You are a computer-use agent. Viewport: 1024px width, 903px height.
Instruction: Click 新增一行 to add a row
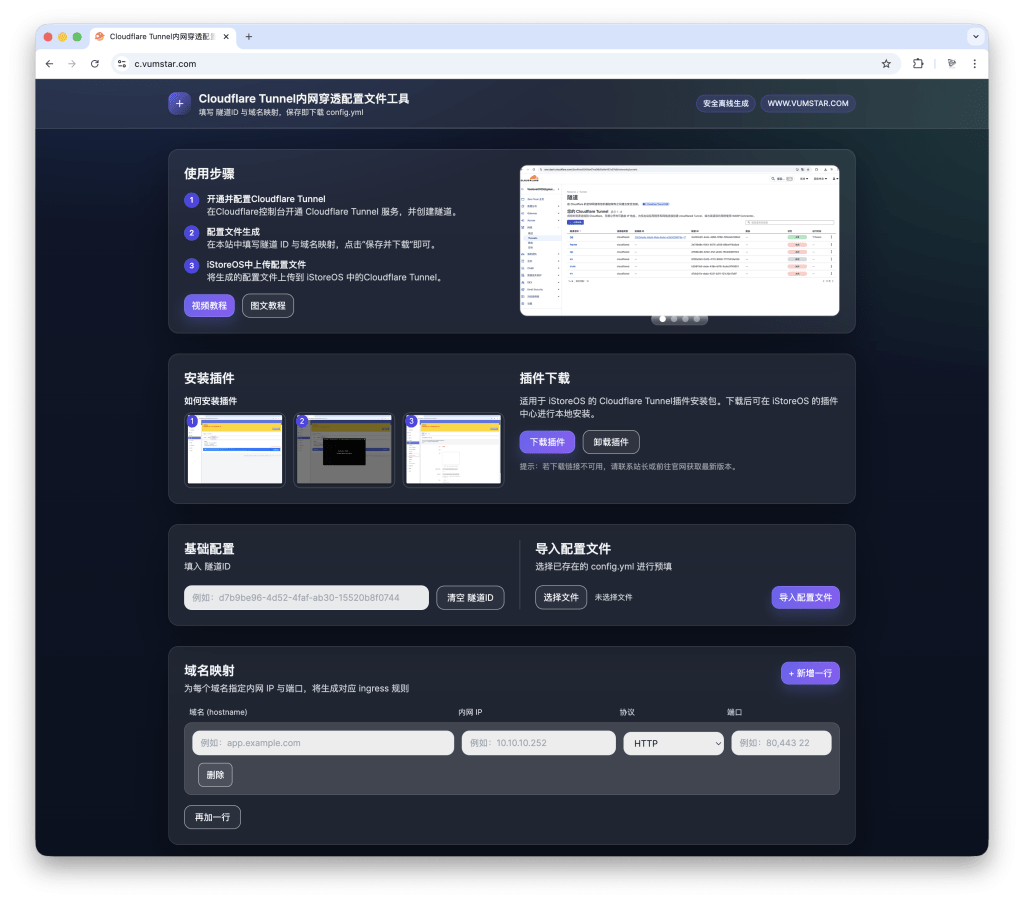coord(810,674)
